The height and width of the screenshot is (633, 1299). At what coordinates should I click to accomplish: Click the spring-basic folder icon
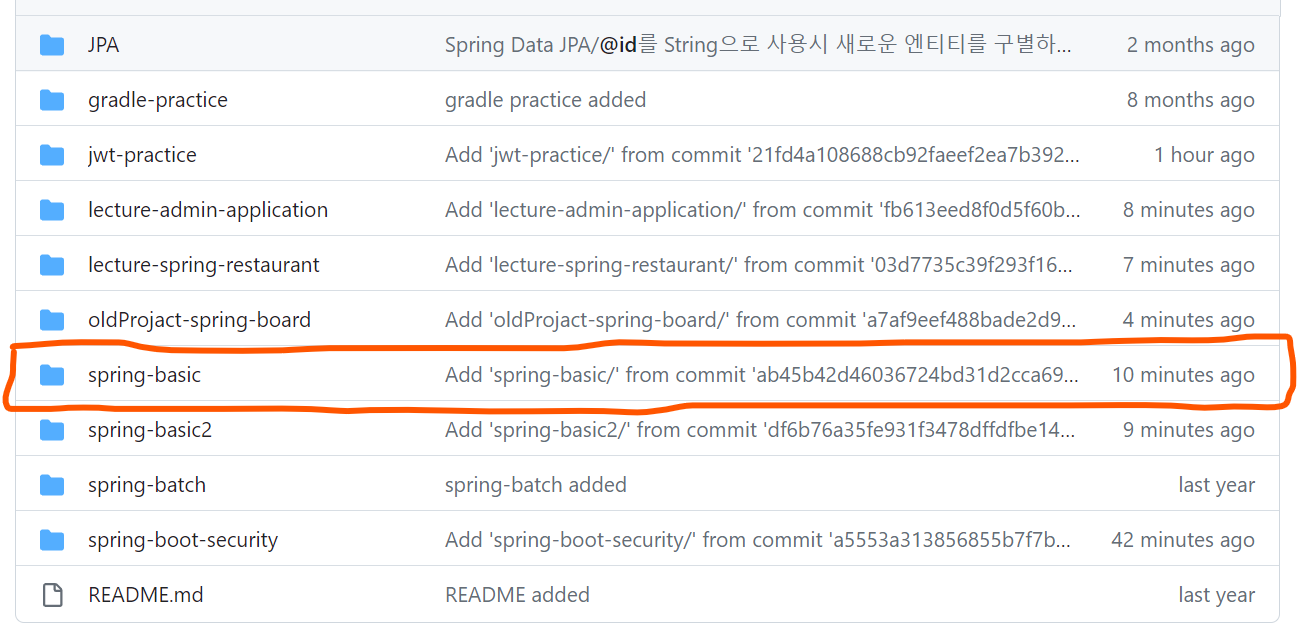click(x=52, y=375)
